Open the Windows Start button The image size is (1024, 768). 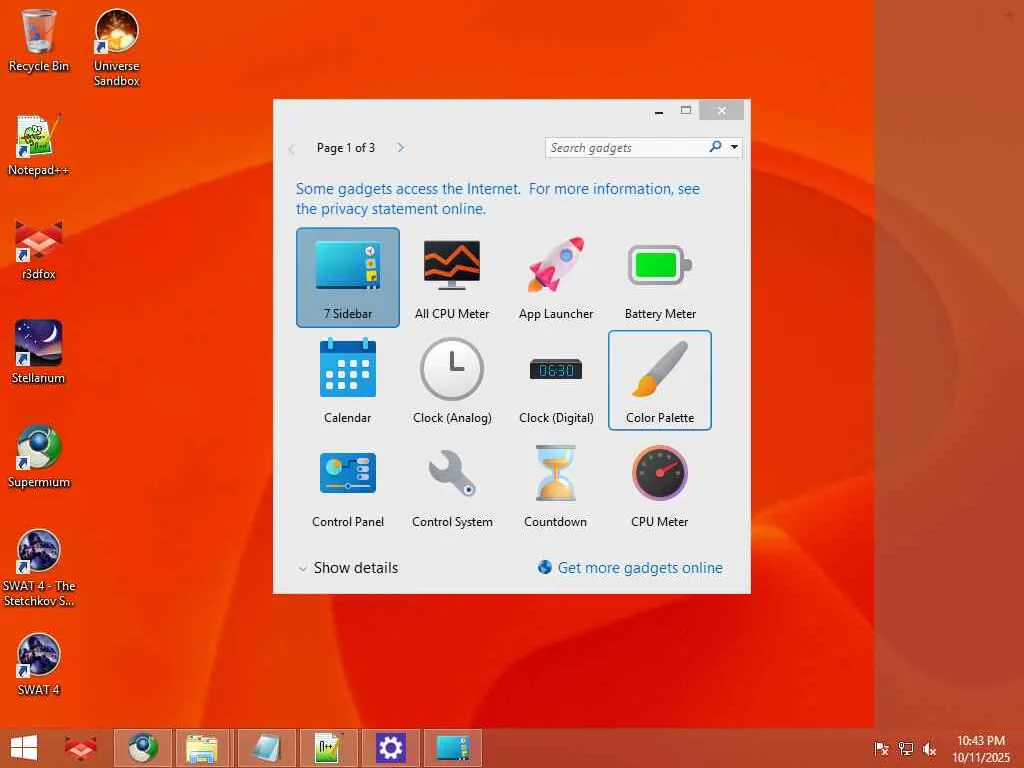tap(24, 748)
